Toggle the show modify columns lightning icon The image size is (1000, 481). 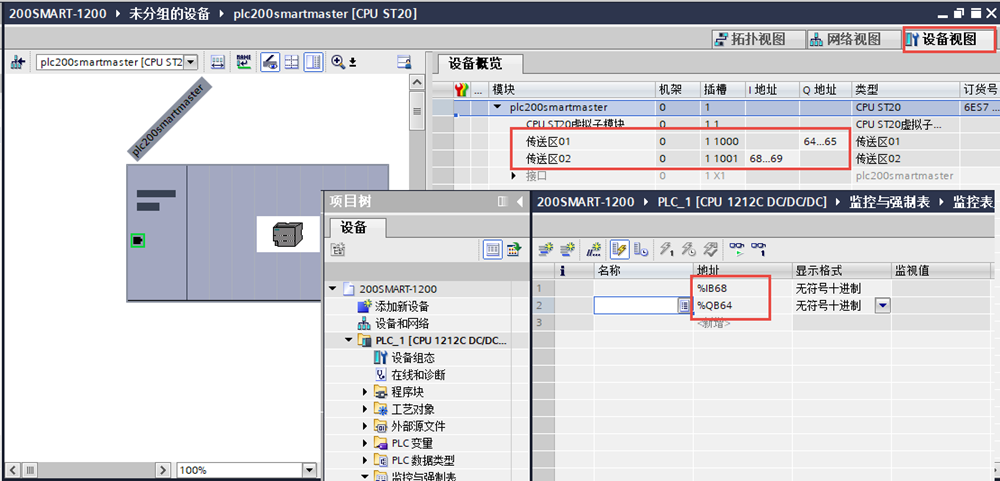[617, 250]
